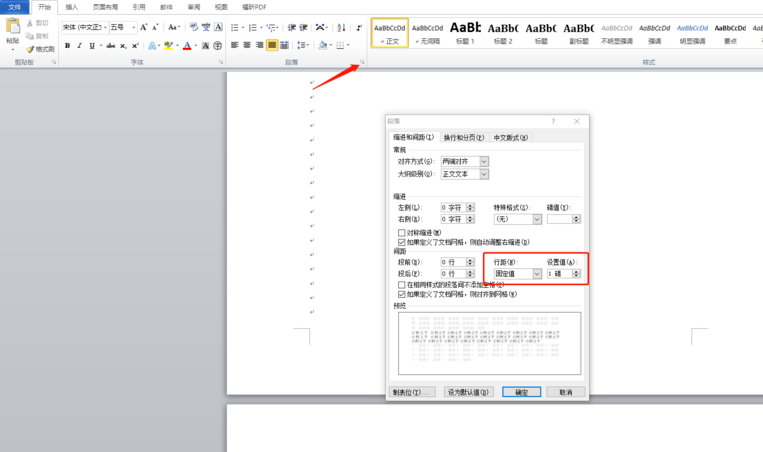
Task: Expand the 行距 line spacing dropdown
Action: point(536,274)
